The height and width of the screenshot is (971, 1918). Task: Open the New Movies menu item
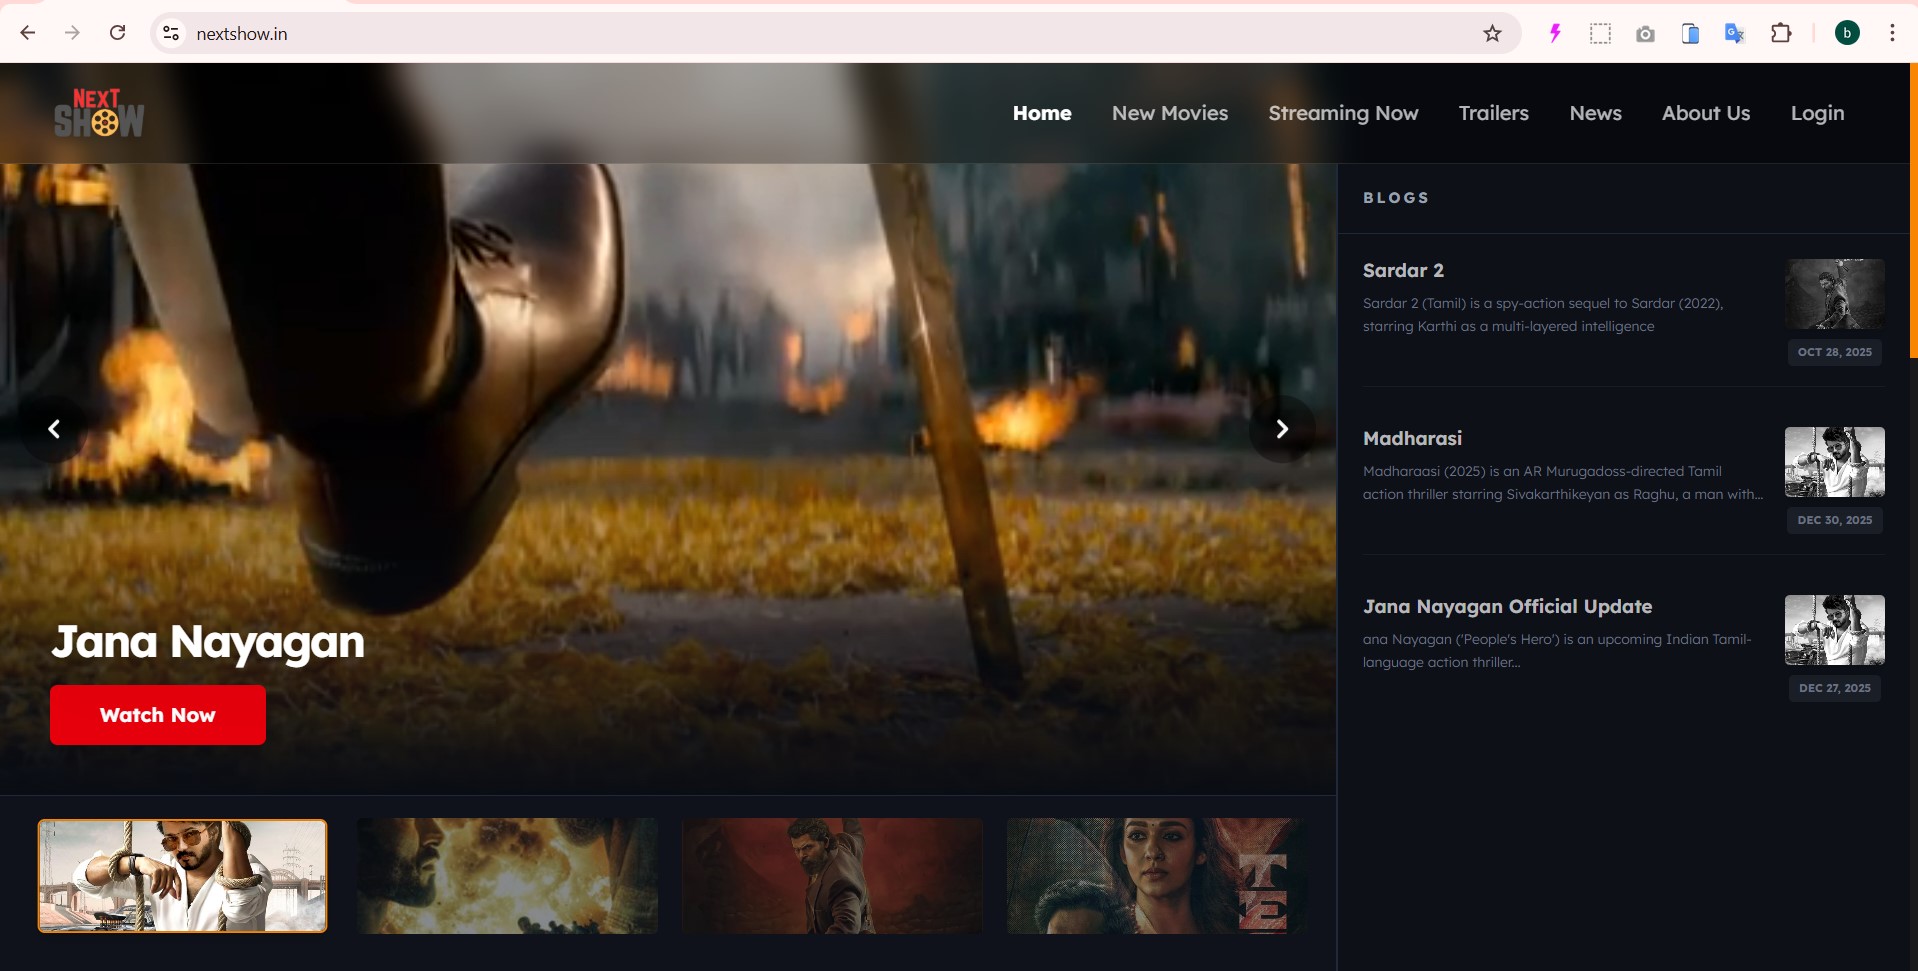pyautogui.click(x=1169, y=113)
